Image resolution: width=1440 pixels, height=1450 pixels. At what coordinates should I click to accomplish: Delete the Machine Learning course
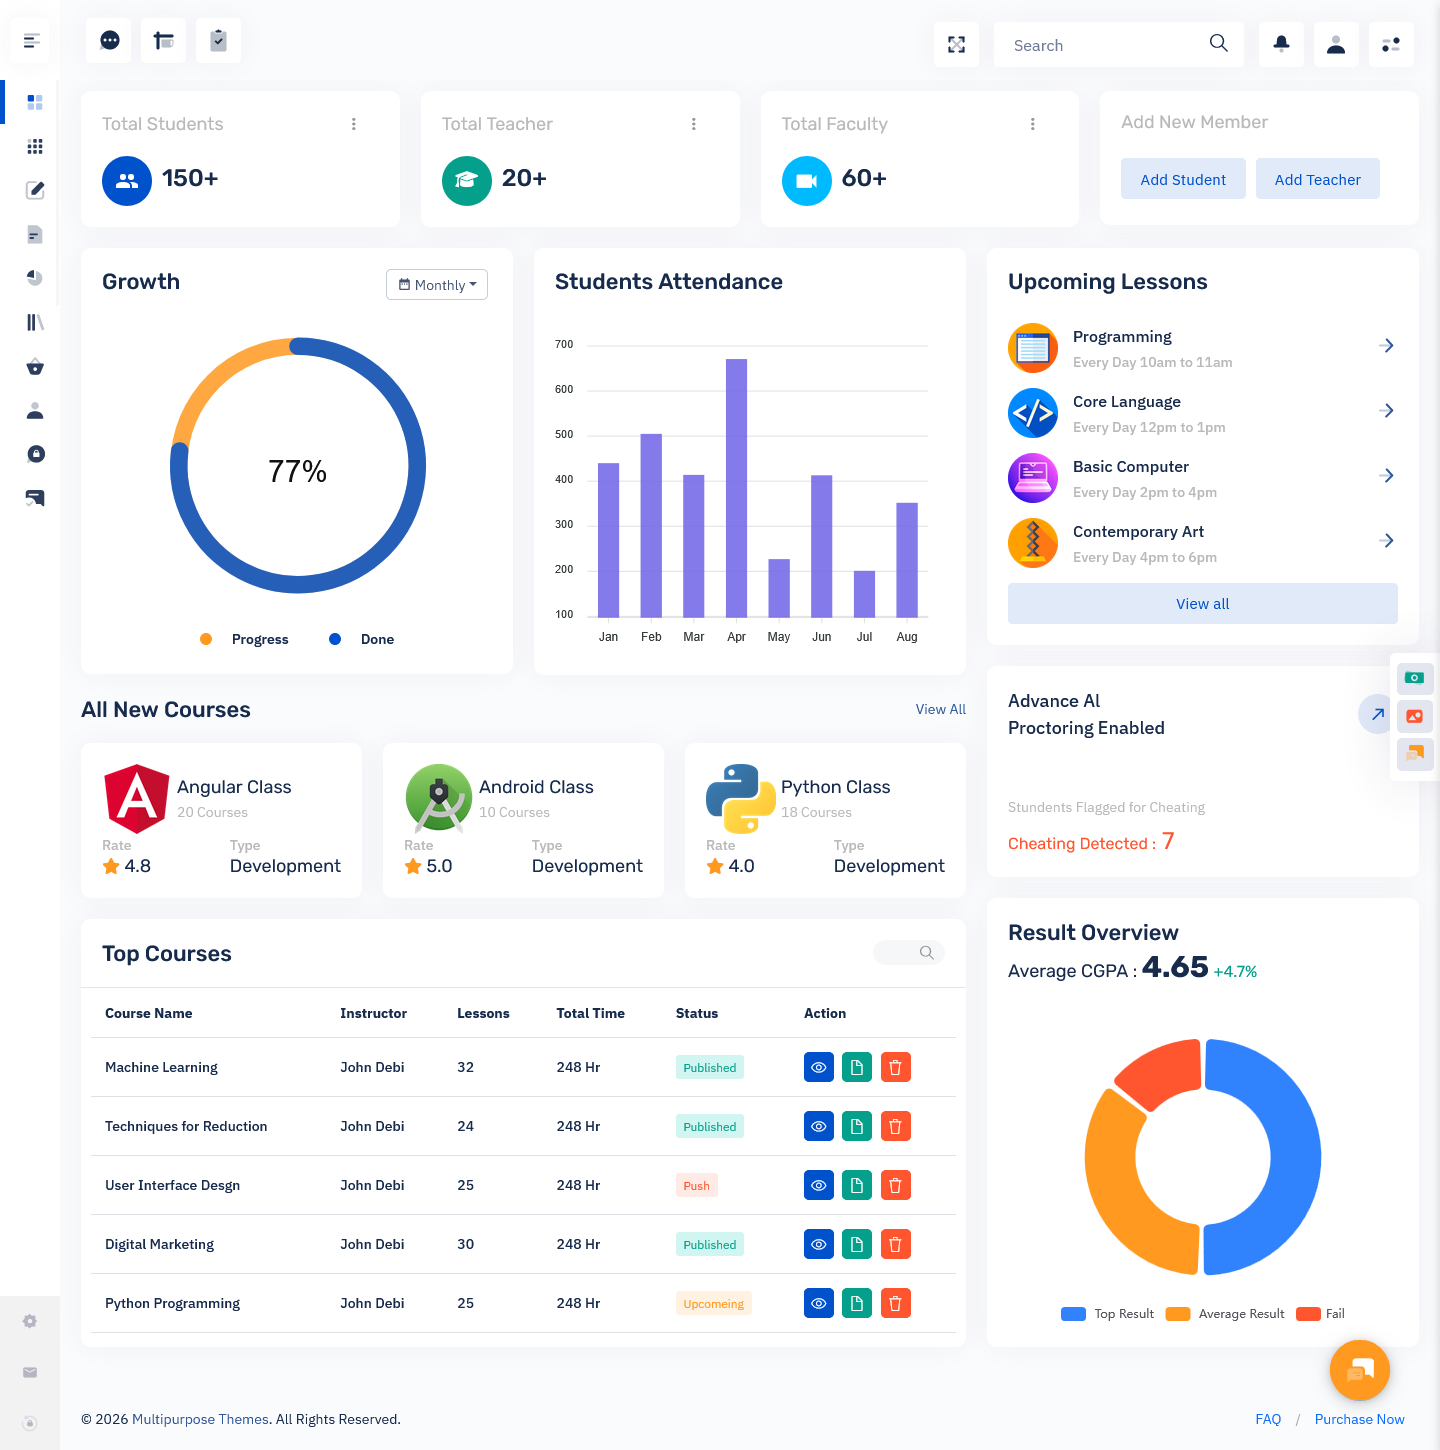895,1067
